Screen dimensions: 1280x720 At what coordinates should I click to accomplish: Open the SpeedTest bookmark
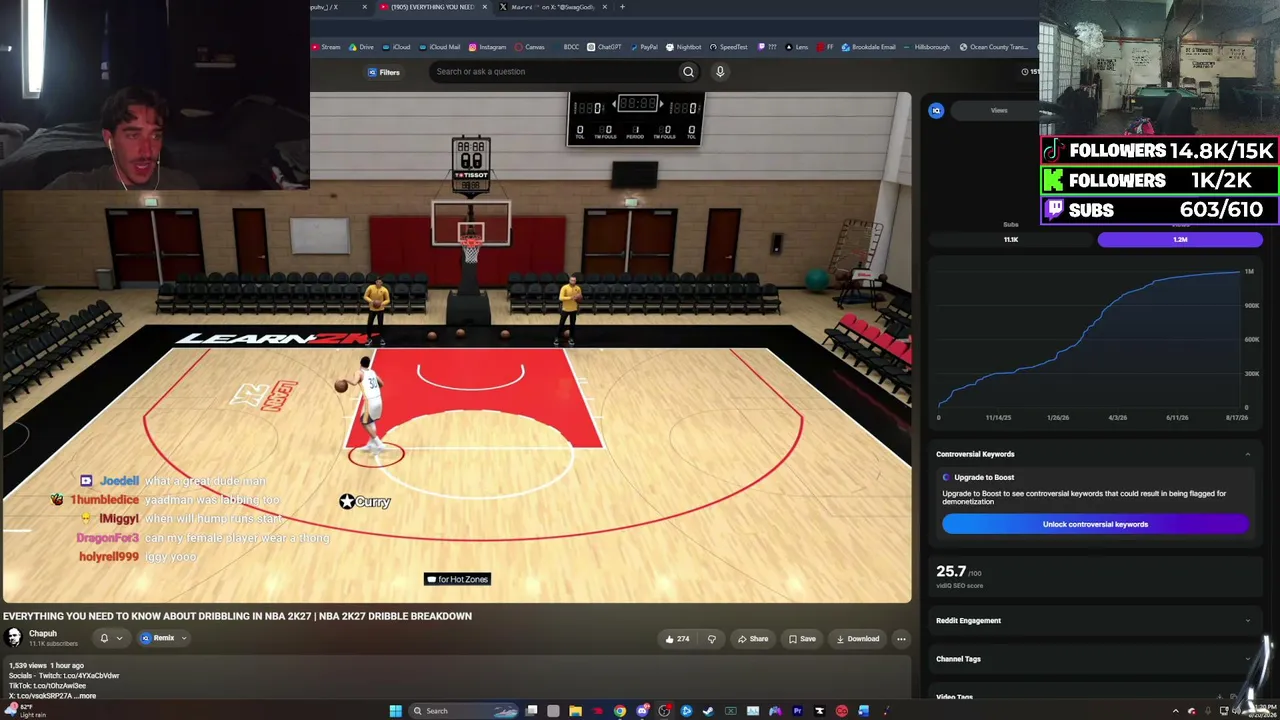pos(728,47)
